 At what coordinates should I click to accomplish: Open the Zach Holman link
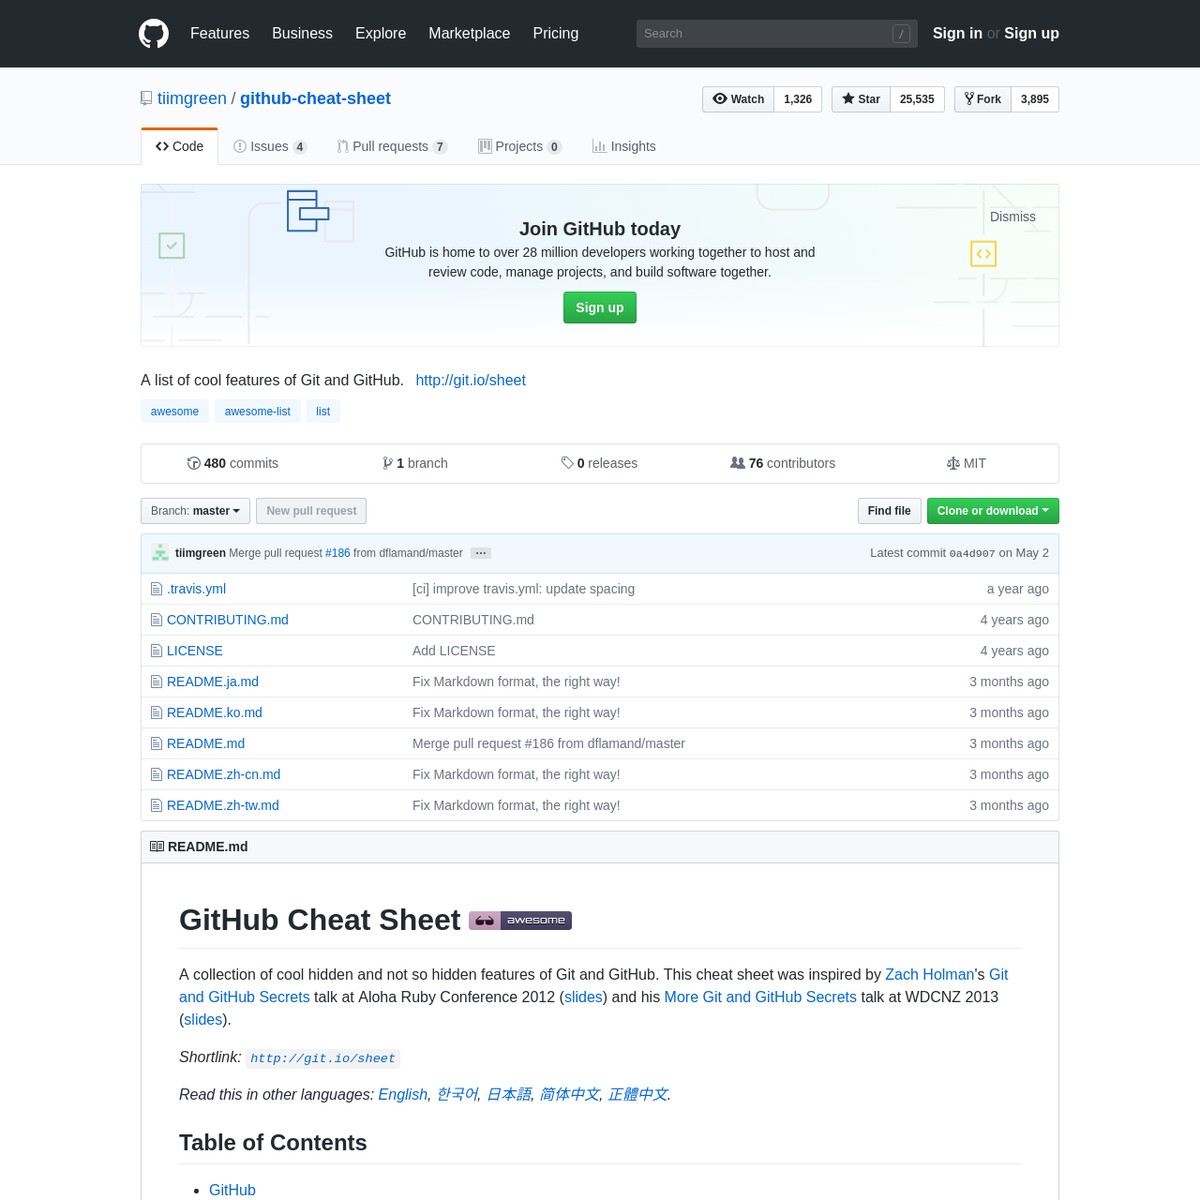[x=929, y=974]
